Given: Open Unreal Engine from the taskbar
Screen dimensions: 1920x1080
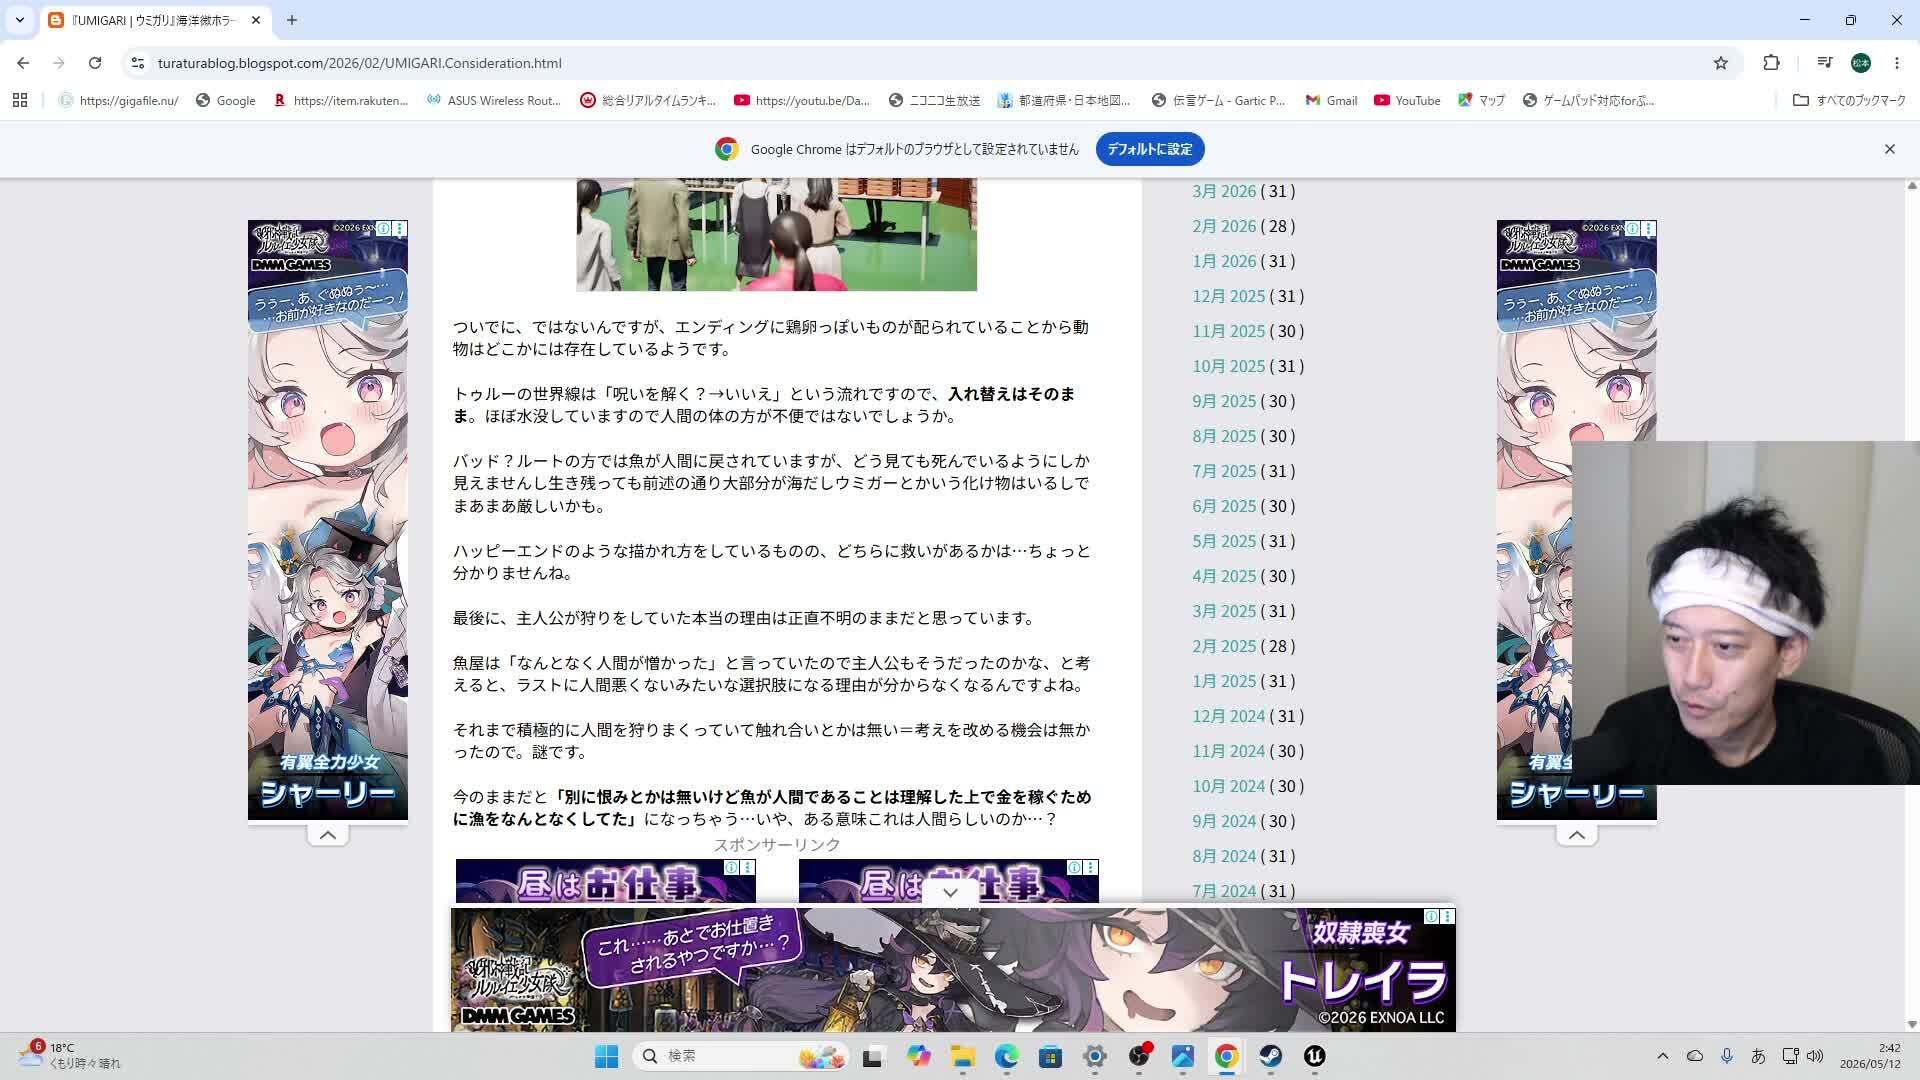Looking at the screenshot, I should (1314, 1056).
